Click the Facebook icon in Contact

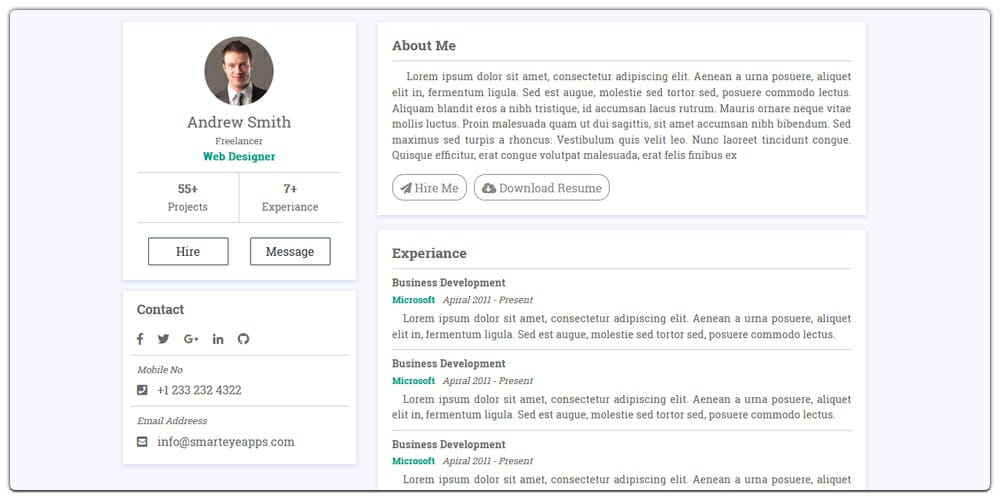click(140, 339)
